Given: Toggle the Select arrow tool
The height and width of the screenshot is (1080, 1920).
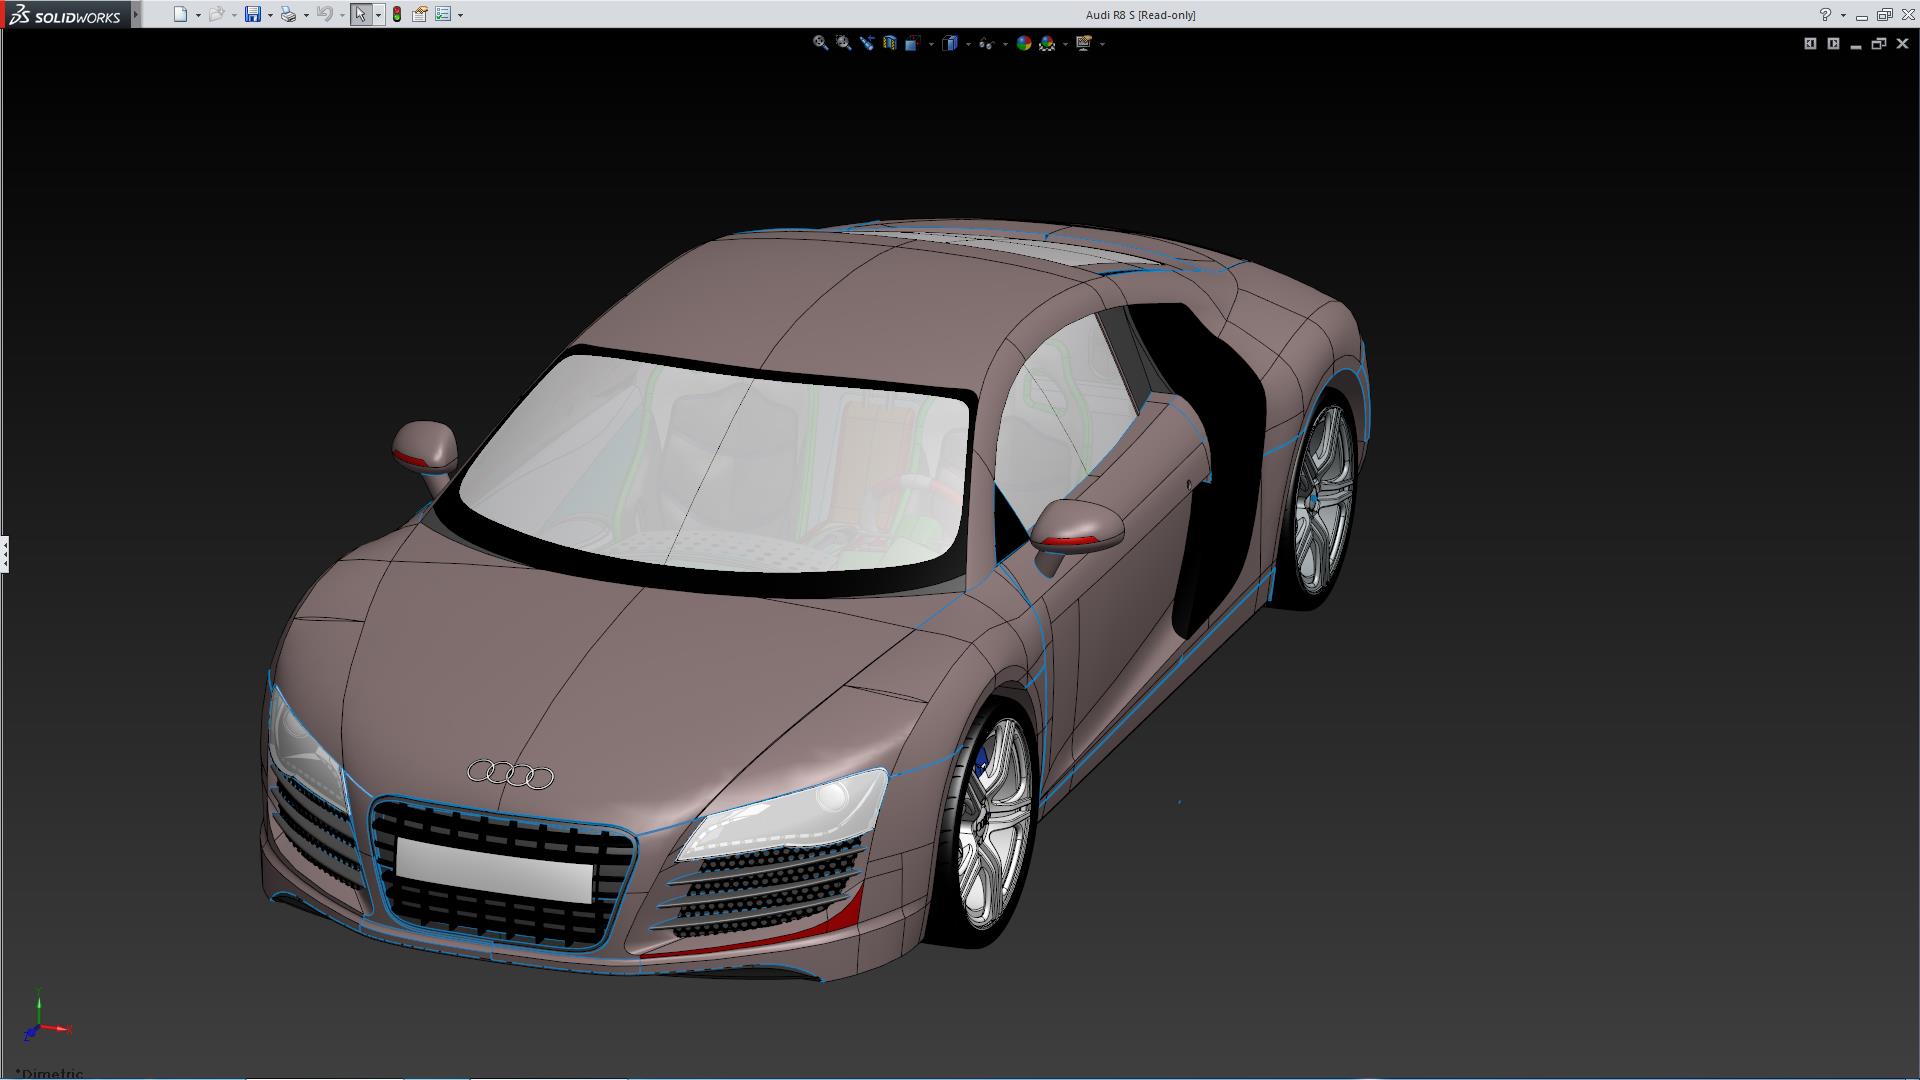Looking at the screenshot, I should click(360, 14).
